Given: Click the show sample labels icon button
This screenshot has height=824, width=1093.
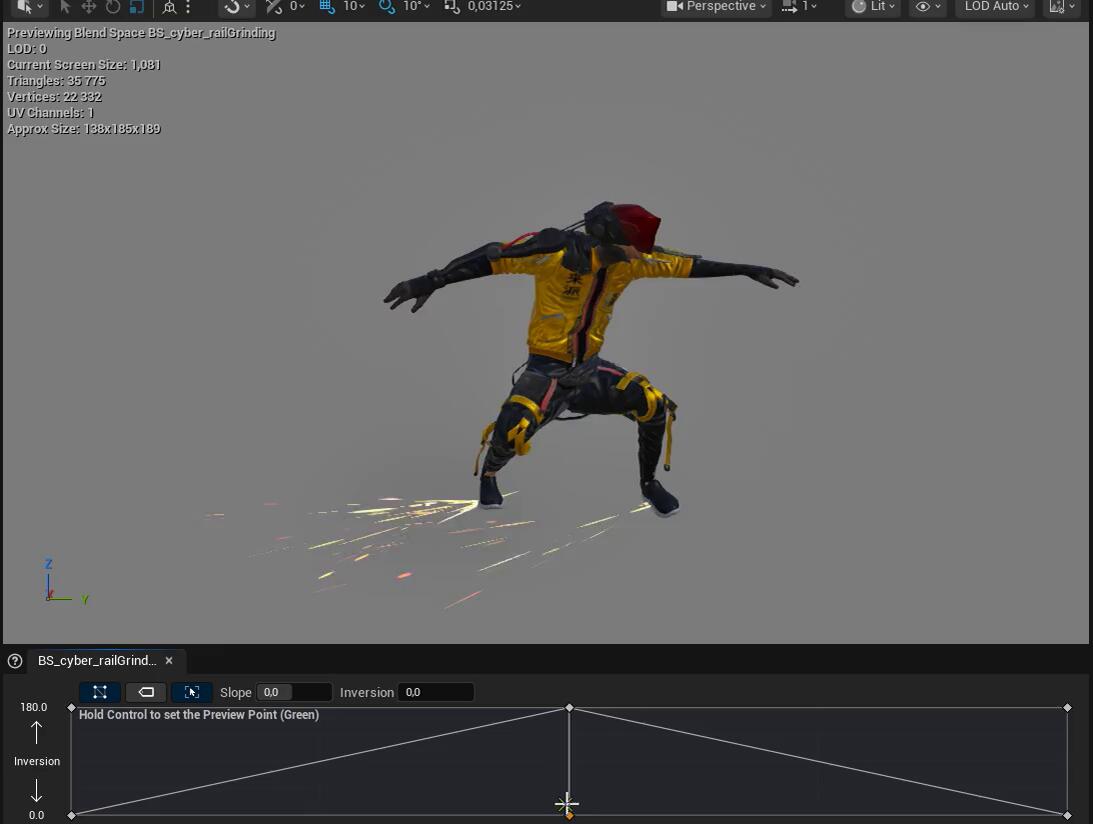Looking at the screenshot, I should [x=146, y=692].
